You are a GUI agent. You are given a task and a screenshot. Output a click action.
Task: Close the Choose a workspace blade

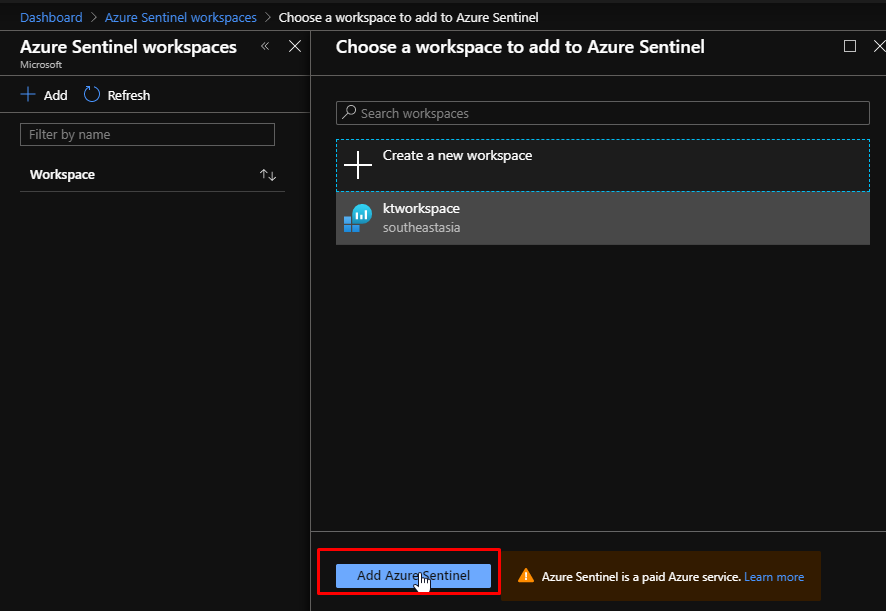coord(876,46)
